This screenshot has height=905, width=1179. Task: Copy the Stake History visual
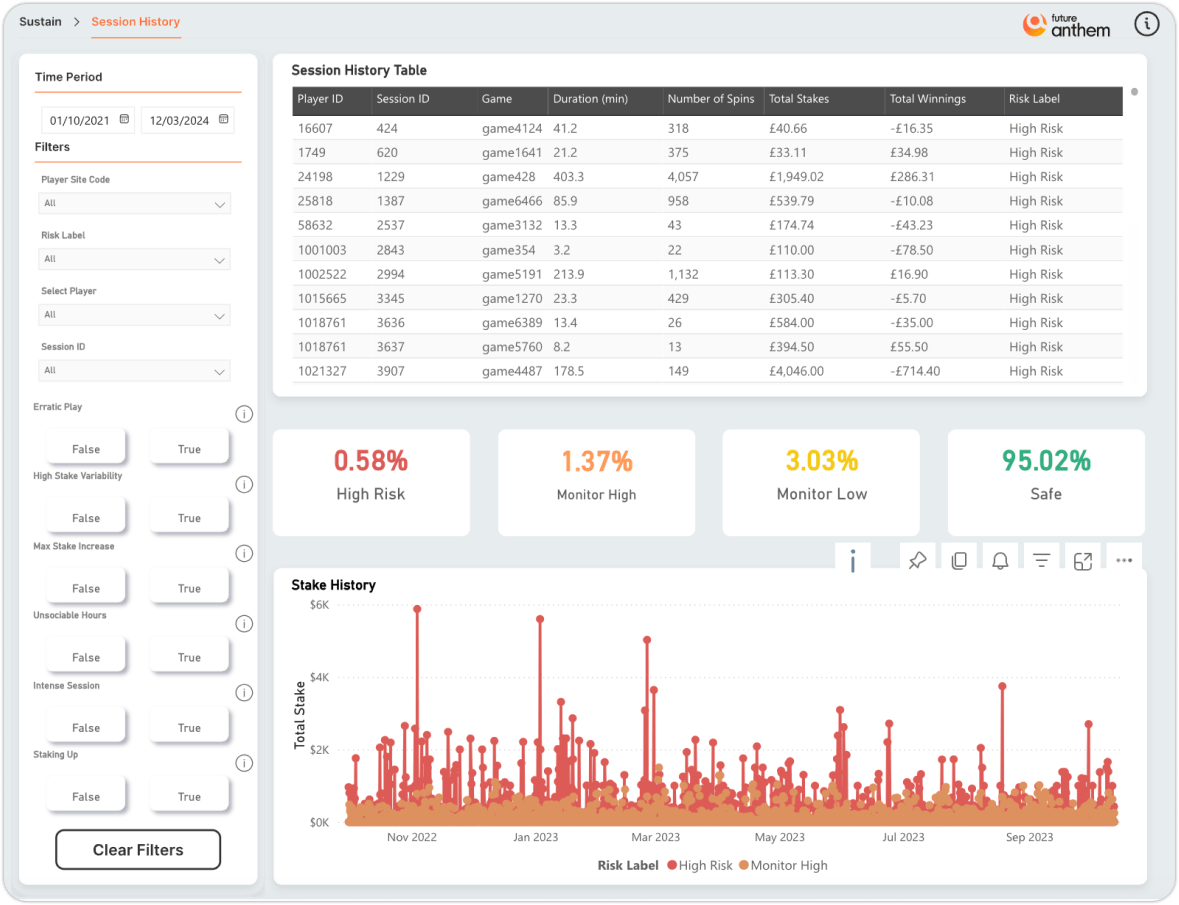pos(959,561)
